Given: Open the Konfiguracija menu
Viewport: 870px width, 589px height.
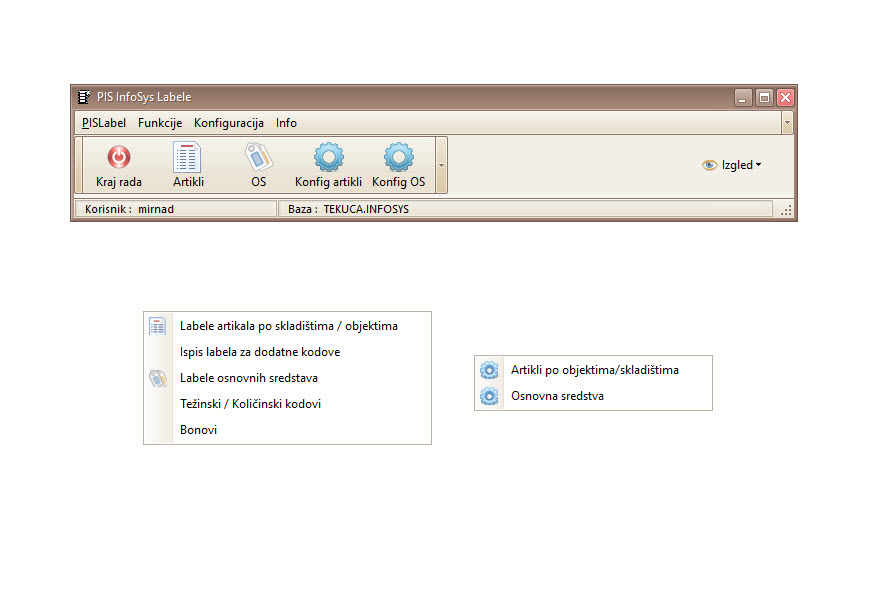Looking at the screenshot, I should pos(229,123).
